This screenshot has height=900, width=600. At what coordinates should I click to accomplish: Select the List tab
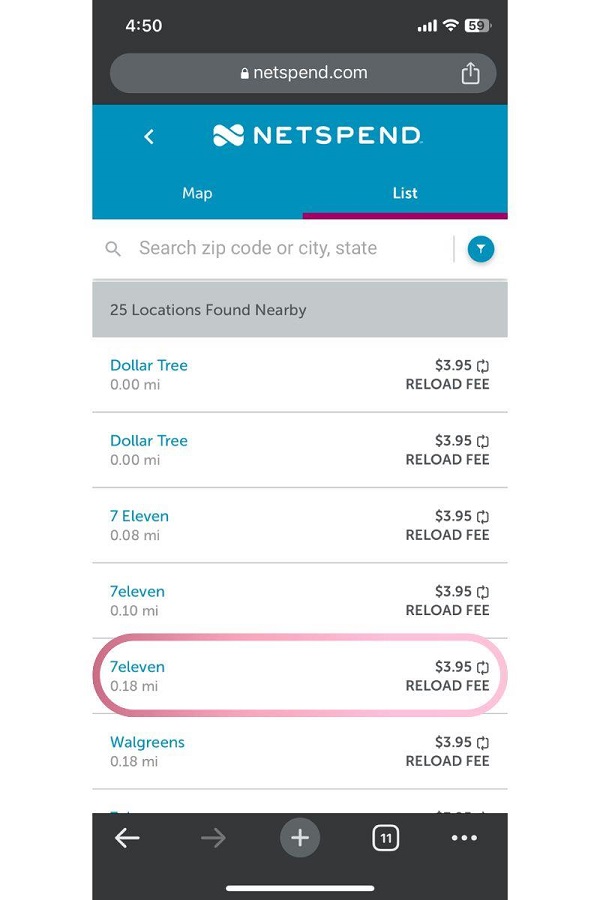click(404, 193)
